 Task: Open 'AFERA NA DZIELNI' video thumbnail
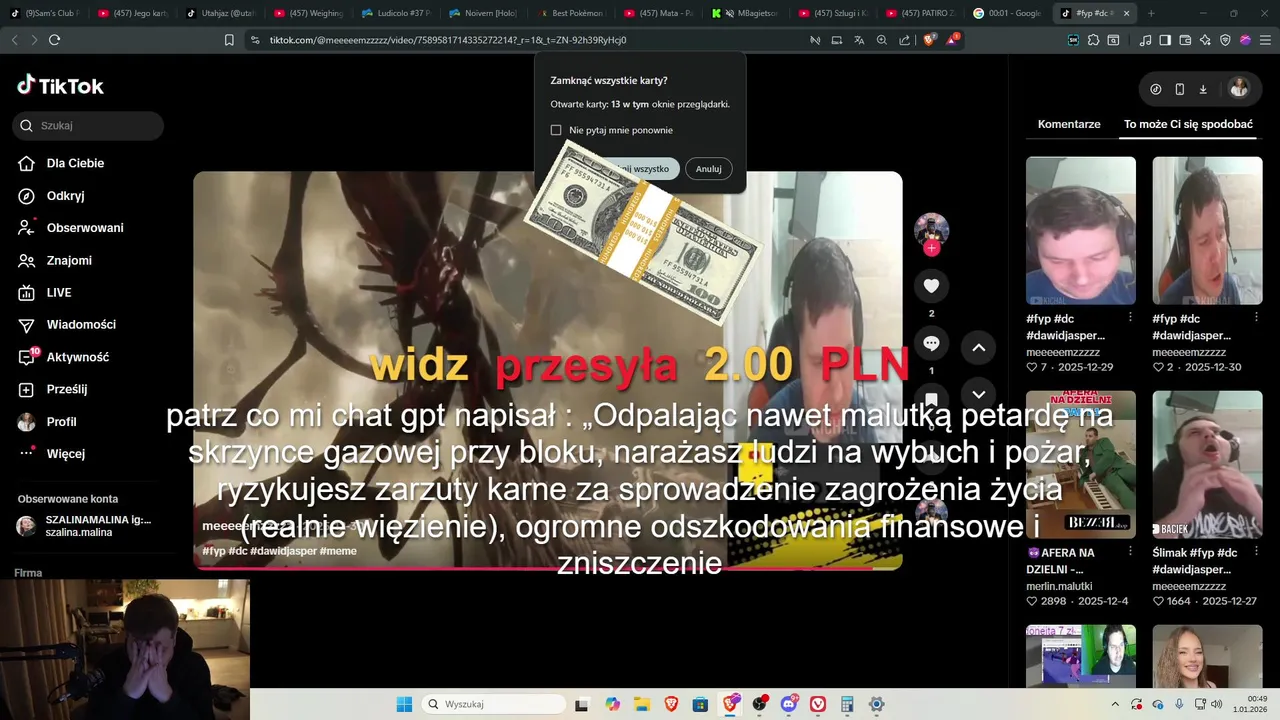click(1081, 464)
